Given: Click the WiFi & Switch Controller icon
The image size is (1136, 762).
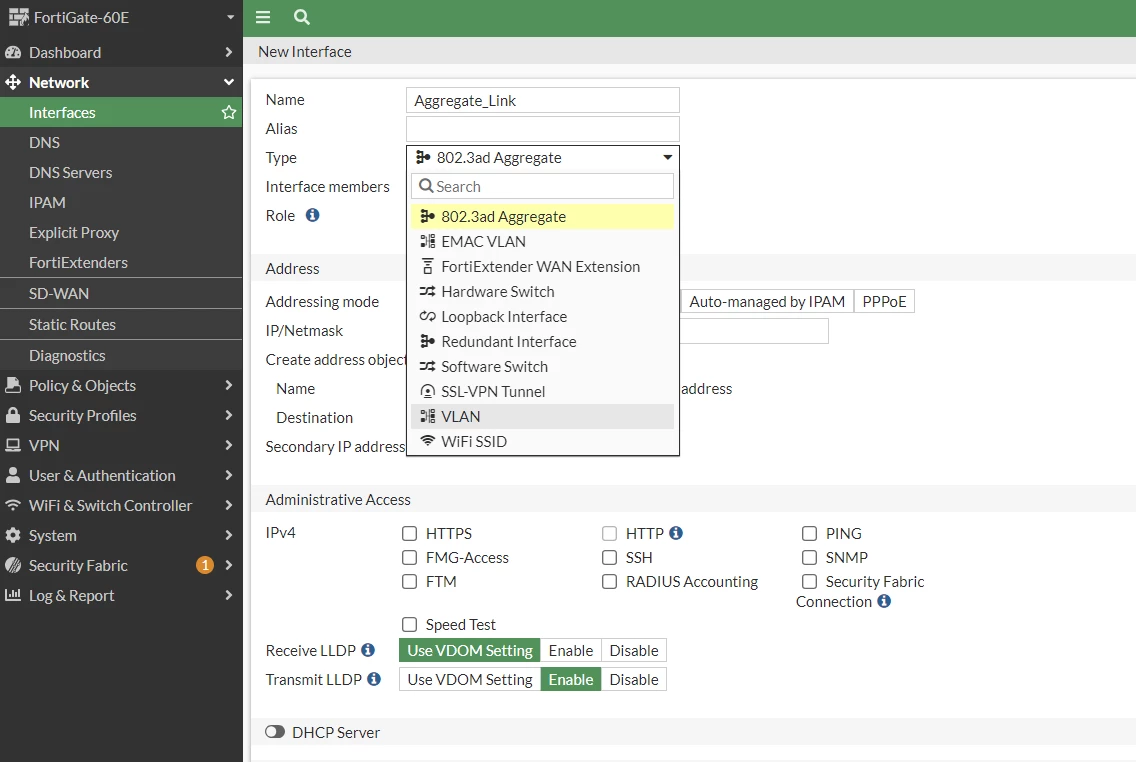Looking at the screenshot, I should tap(13, 505).
